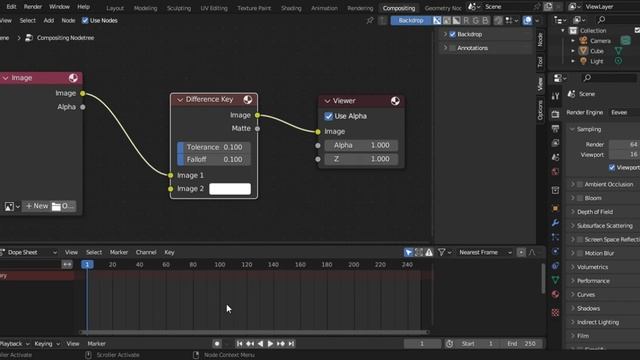Expand the Depth of Field panel

coord(572,212)
